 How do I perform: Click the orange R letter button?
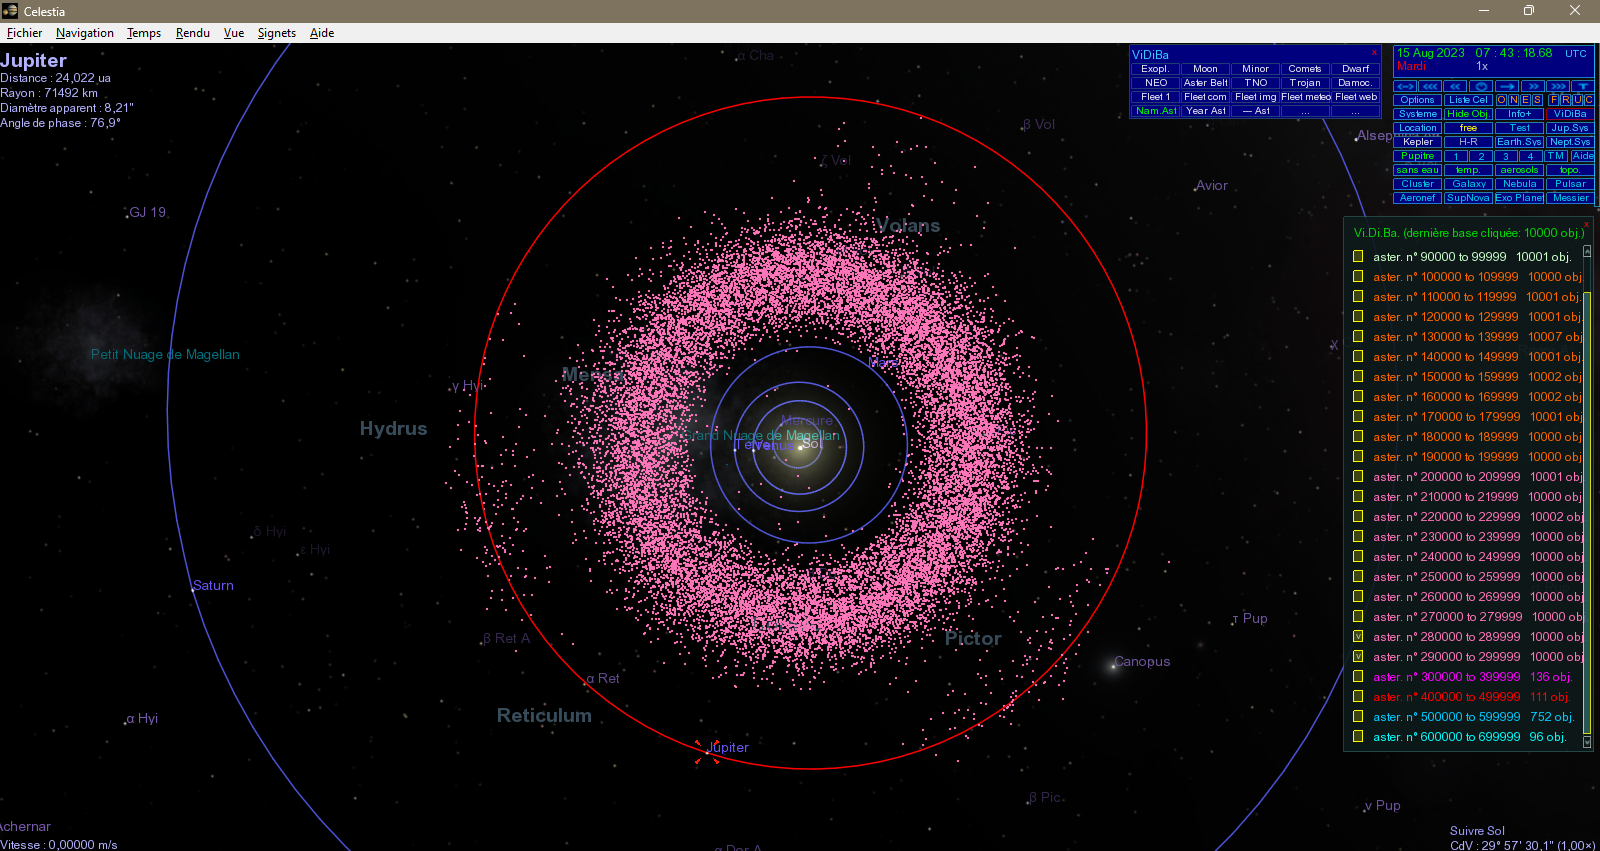1566,100
